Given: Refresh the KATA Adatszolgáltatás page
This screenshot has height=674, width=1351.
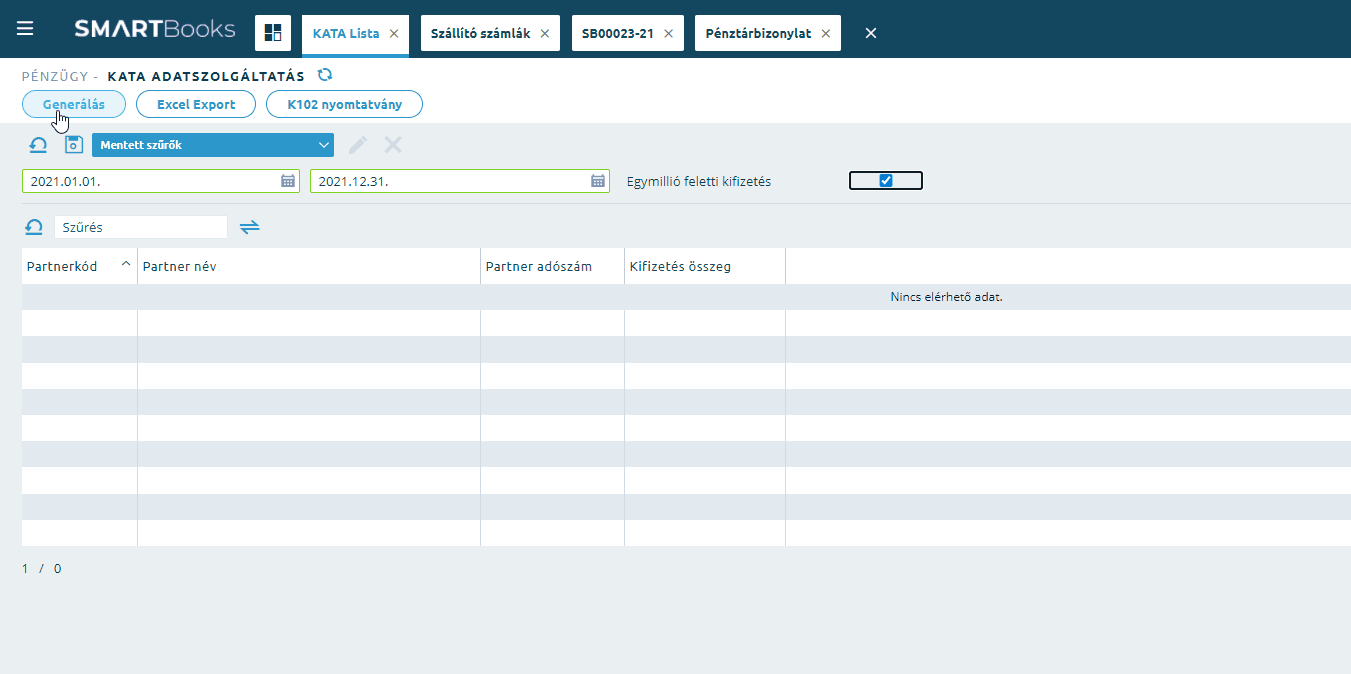Looking at the screenshot, I should tap(324, 75).
